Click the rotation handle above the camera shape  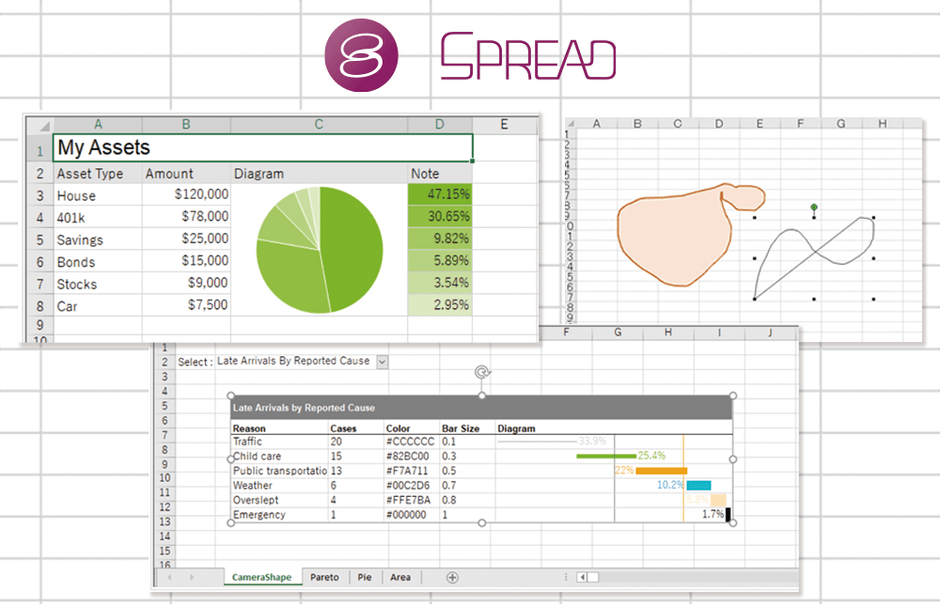(x=483, y=372)
